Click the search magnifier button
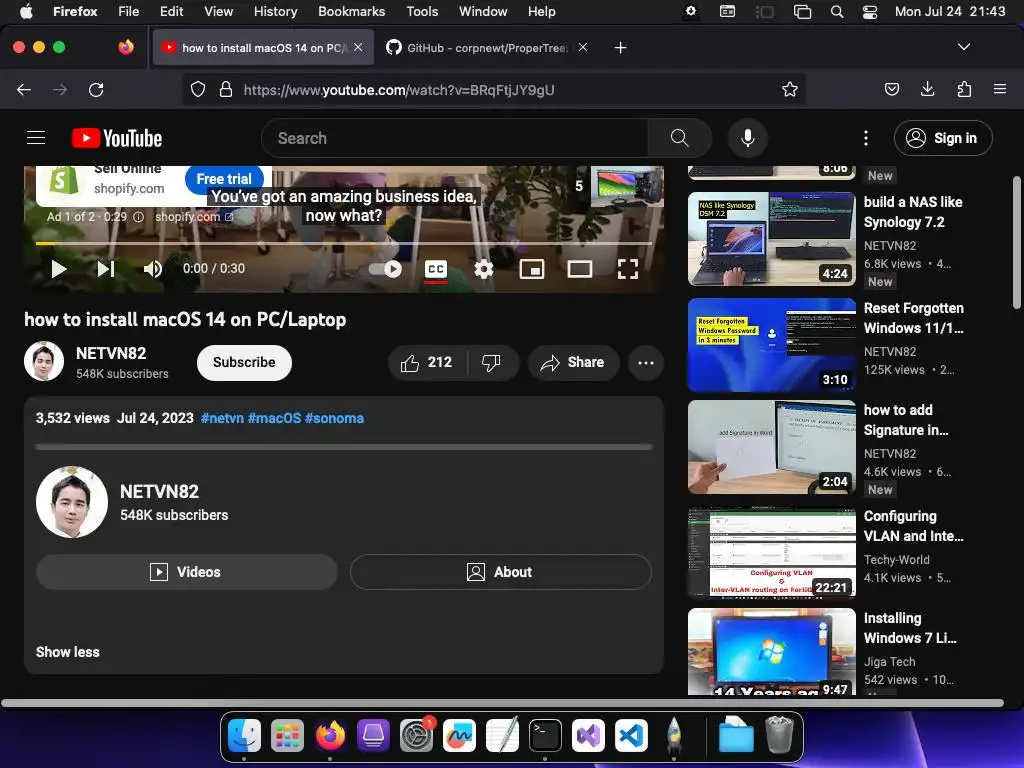 click(x=679, y=138)
